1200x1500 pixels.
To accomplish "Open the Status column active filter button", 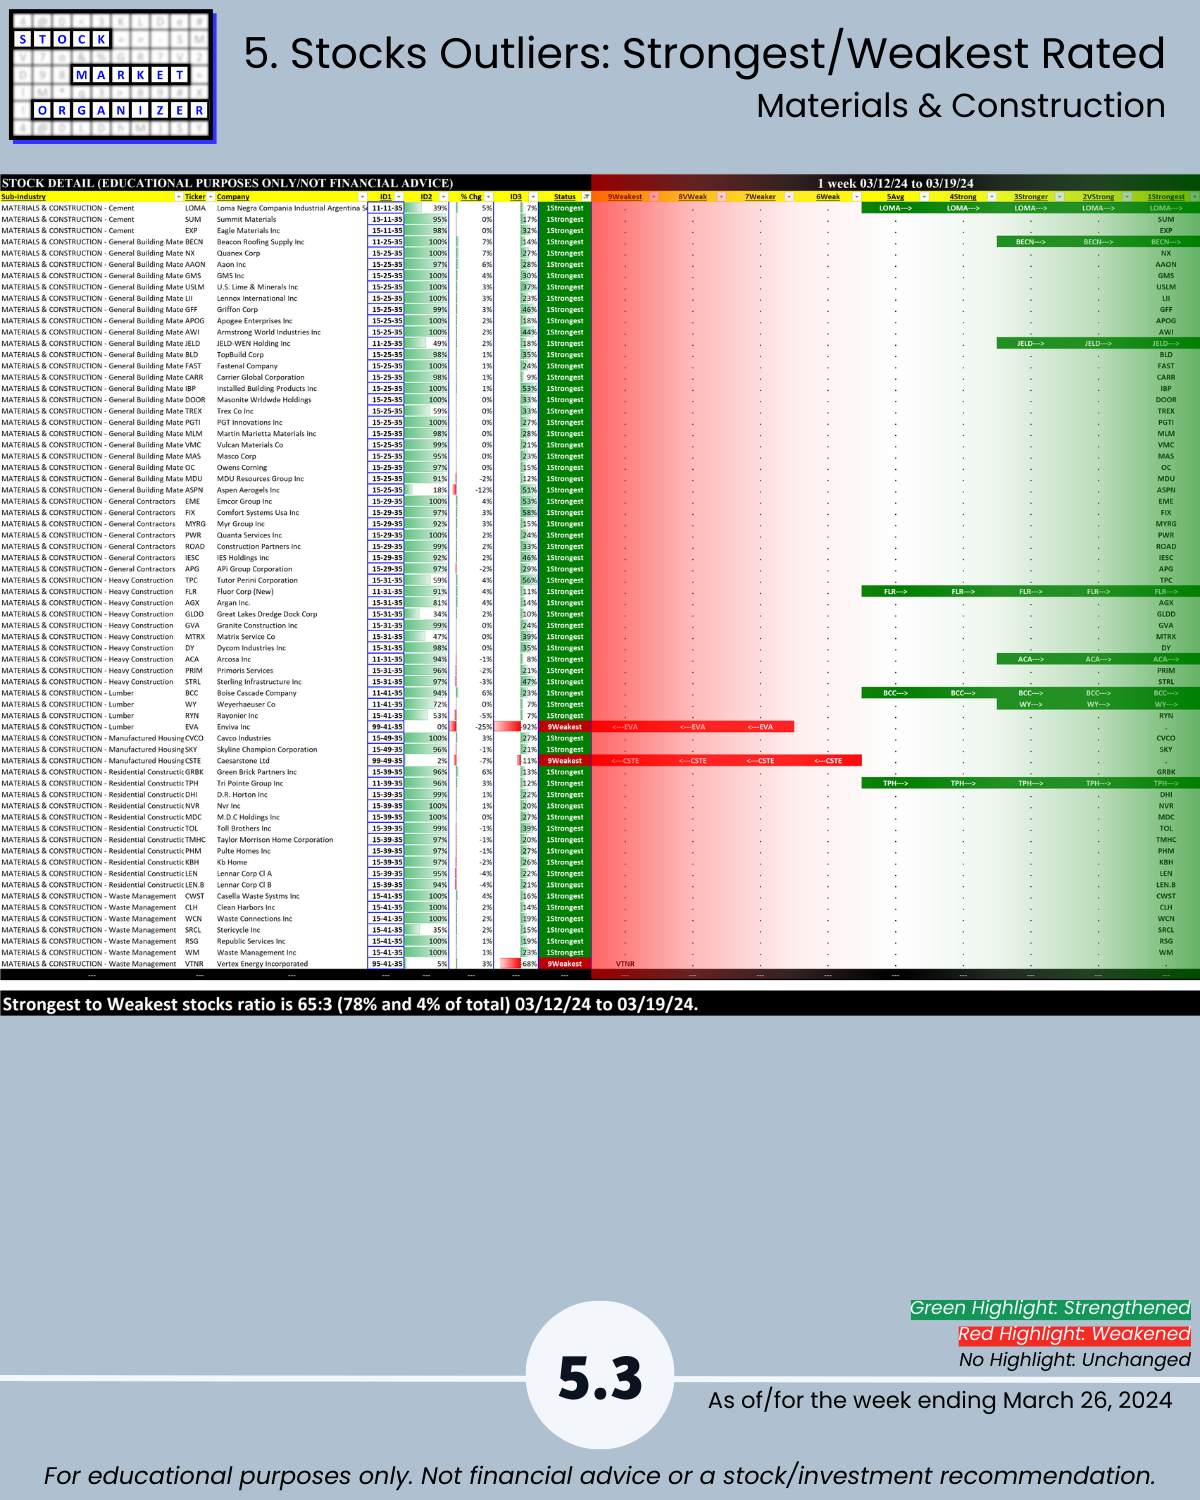I will coord(586,197).
